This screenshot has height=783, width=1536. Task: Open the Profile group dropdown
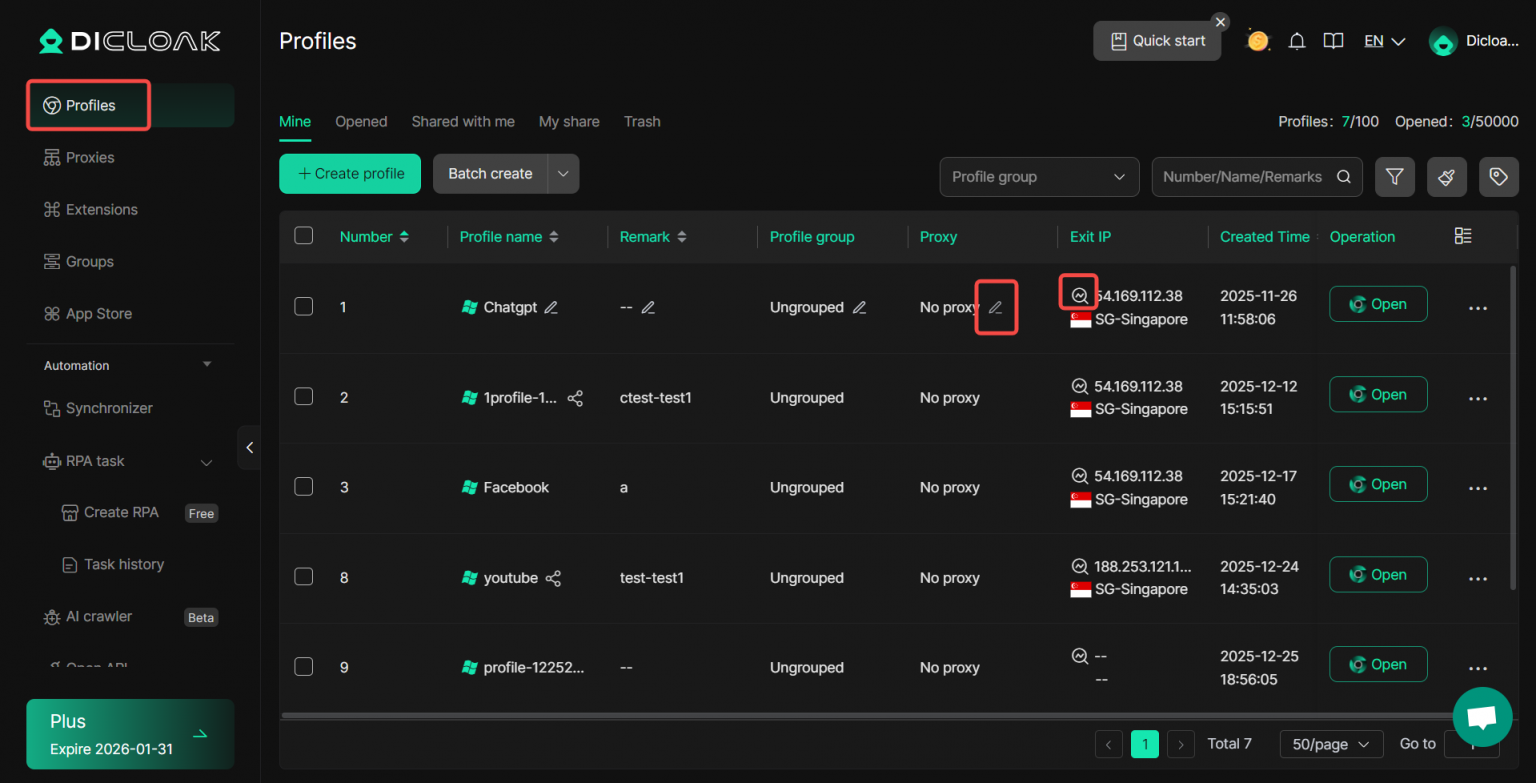point(1039,177)
